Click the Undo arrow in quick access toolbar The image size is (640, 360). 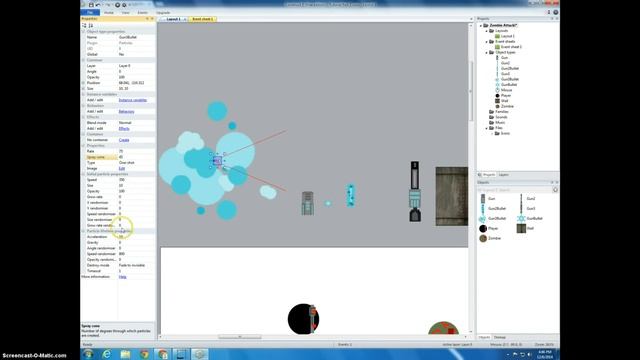pyautogui.click(x=98, y=5)
